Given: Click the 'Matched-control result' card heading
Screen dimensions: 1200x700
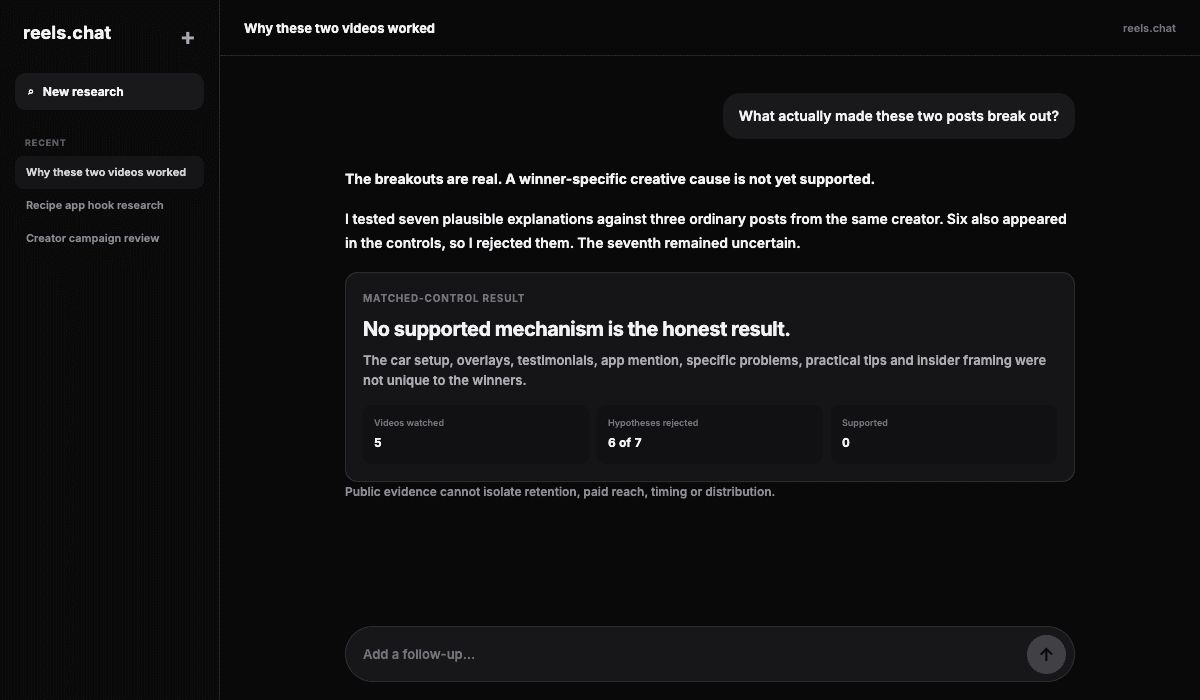Looking at the screenshot, I should [443, 298].
